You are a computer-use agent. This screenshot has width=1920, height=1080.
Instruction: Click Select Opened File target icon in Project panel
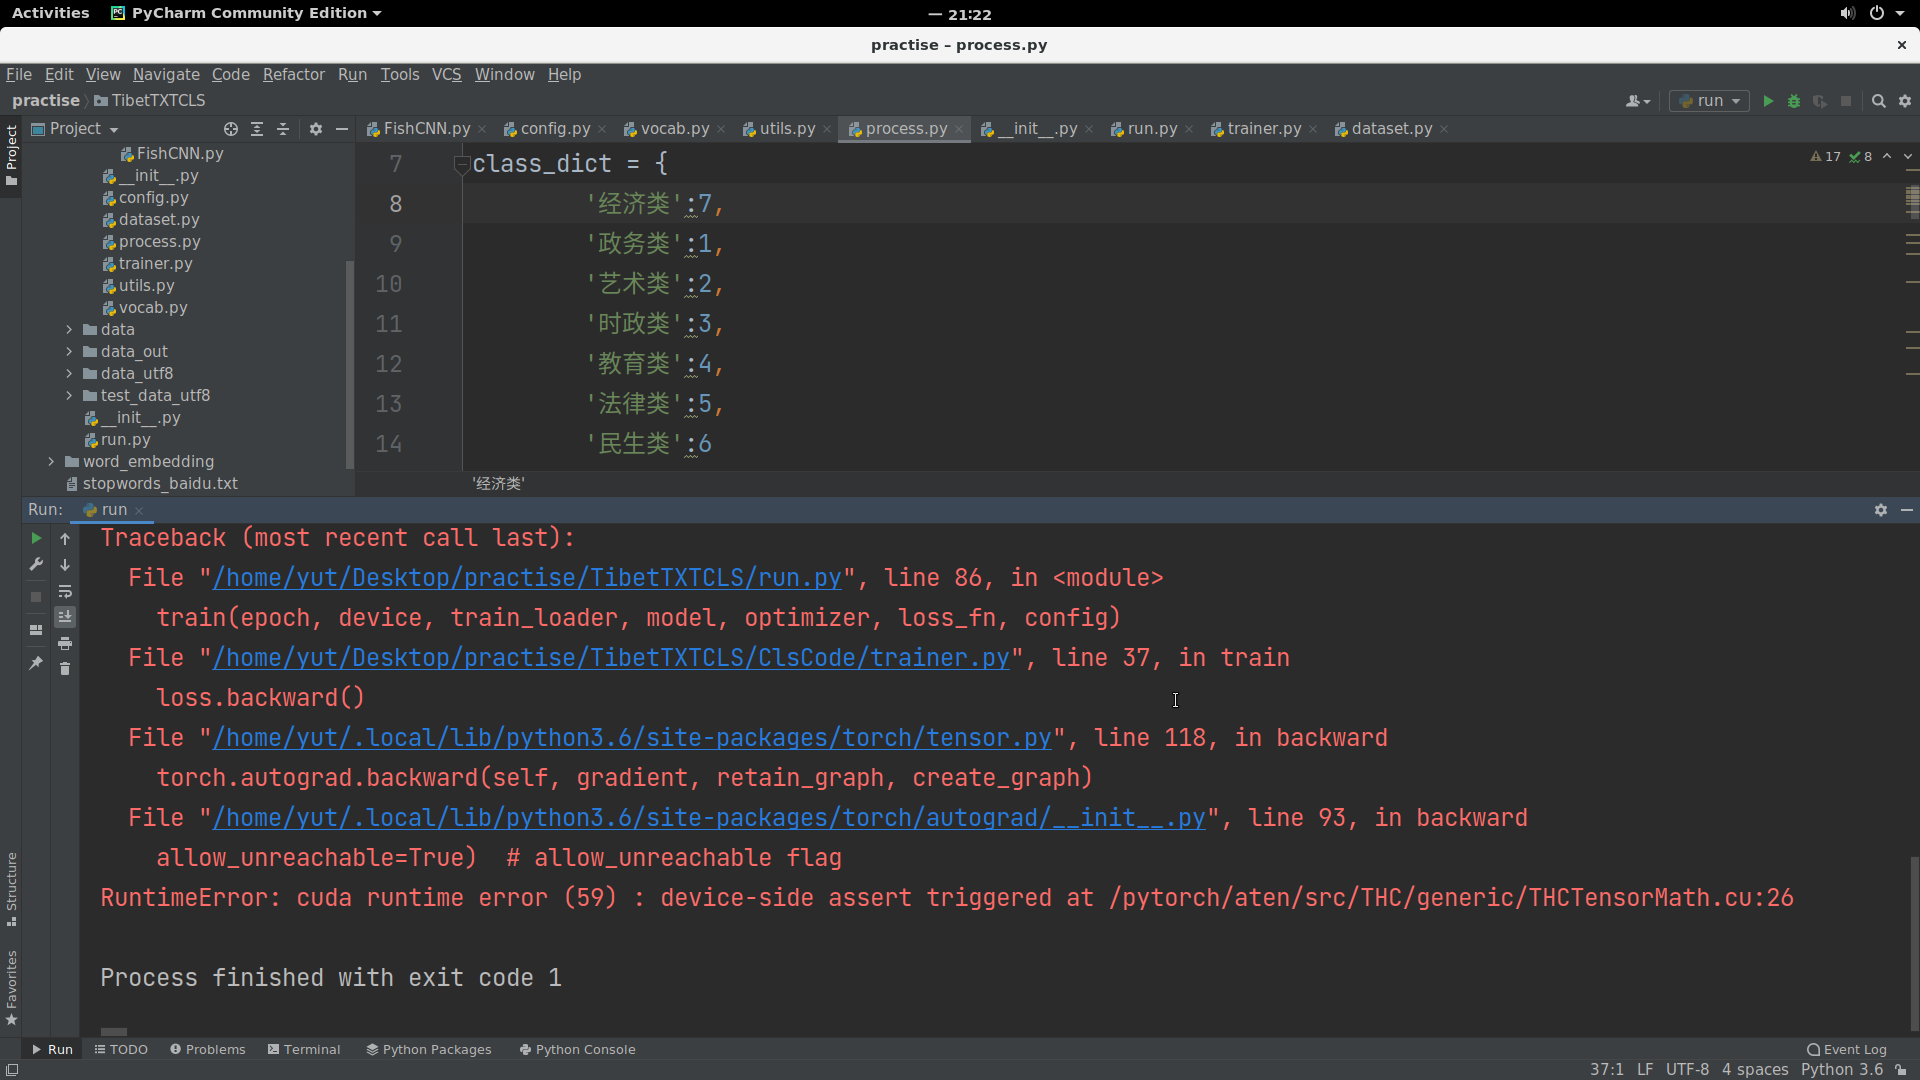pyautogui.click(x=231, y=129)
